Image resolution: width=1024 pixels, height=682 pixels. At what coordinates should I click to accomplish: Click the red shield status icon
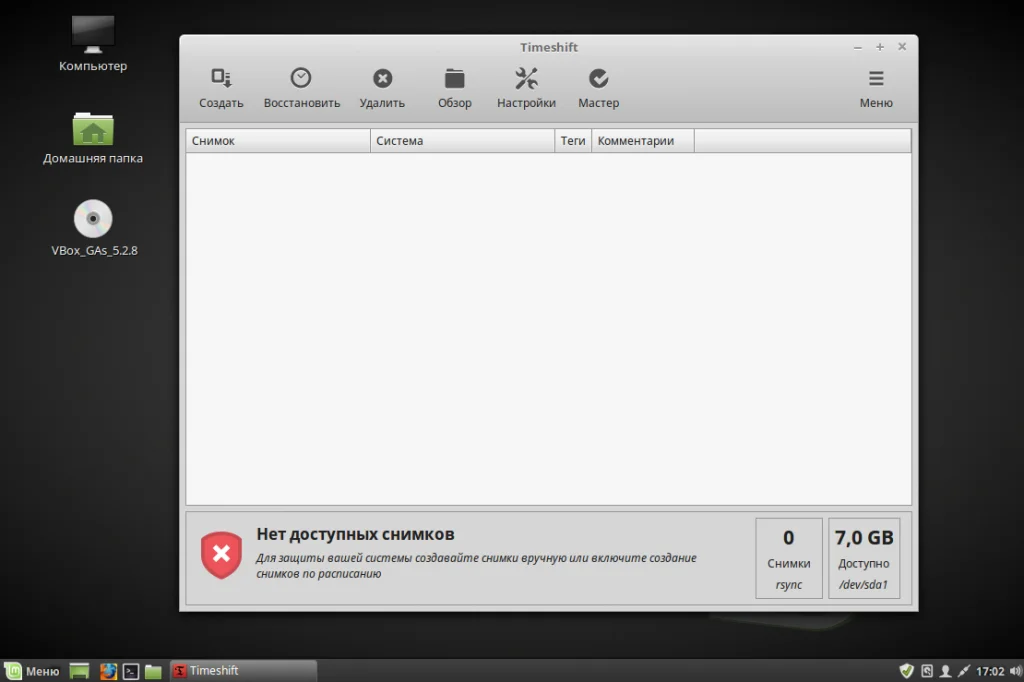221,555
